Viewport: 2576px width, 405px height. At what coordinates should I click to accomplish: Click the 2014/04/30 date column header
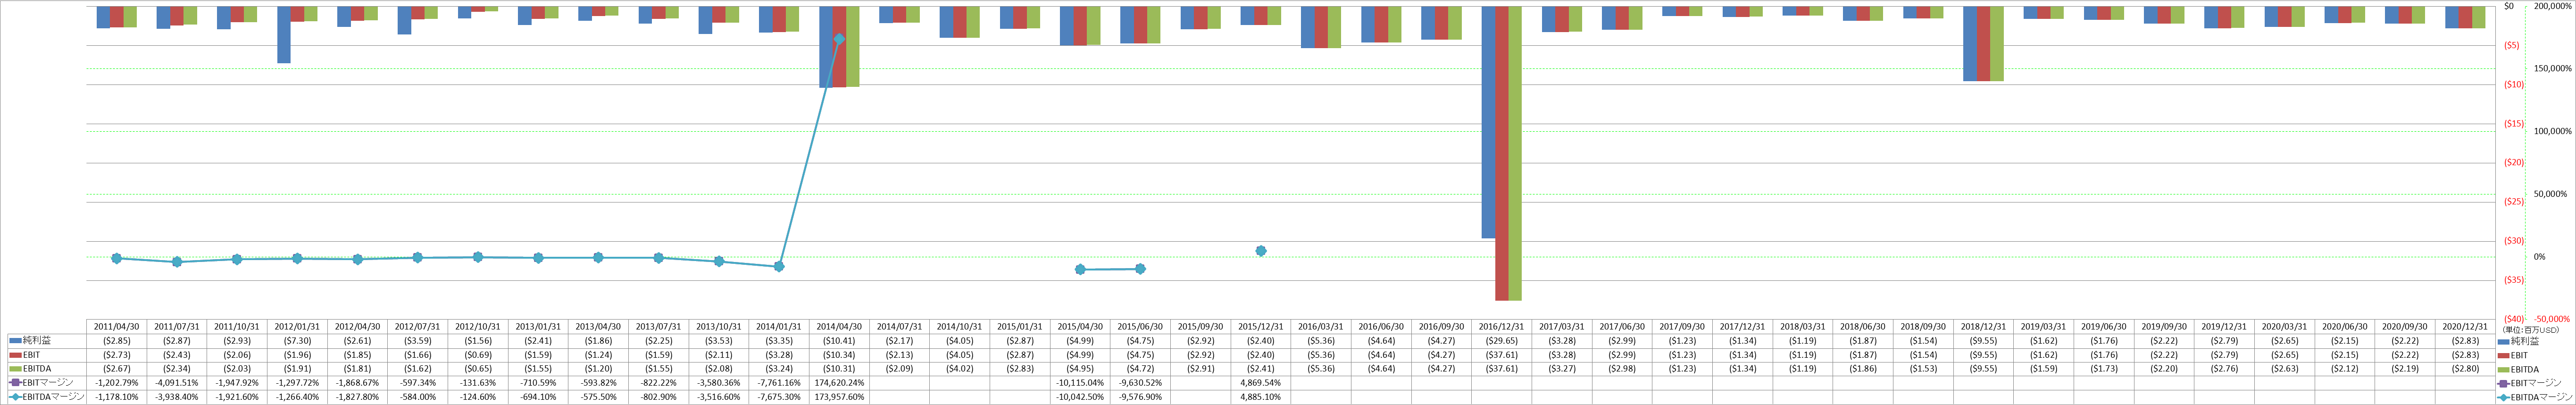click(839, 327)
